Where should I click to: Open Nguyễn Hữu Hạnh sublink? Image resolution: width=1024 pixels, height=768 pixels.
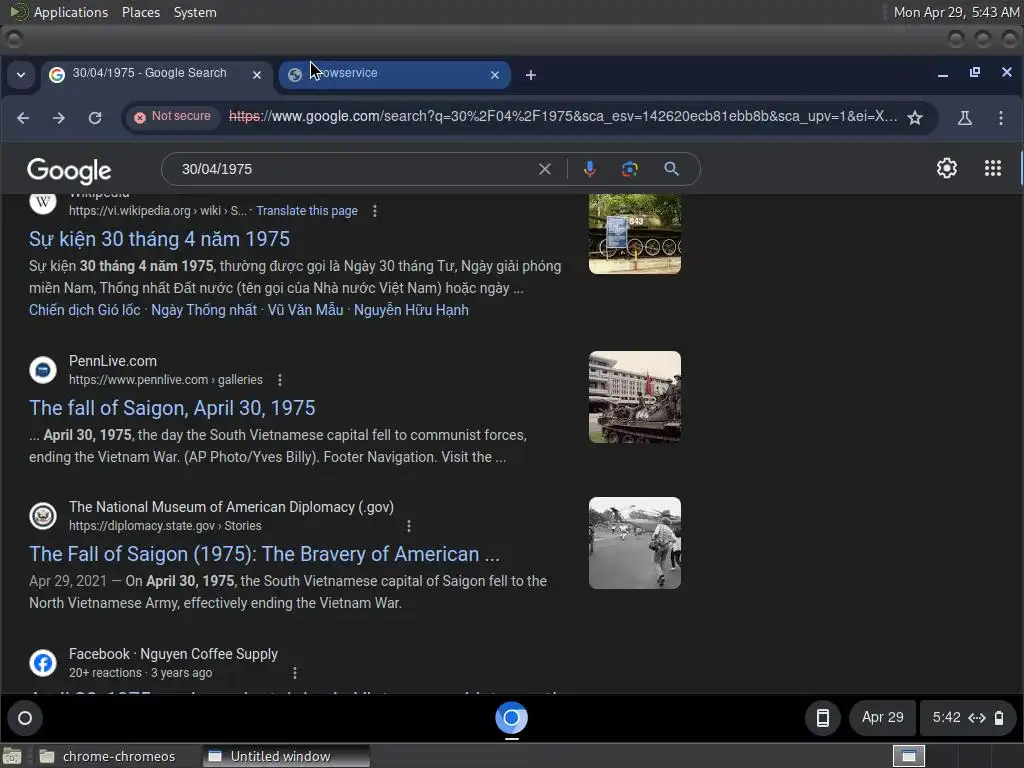(411, 310)
